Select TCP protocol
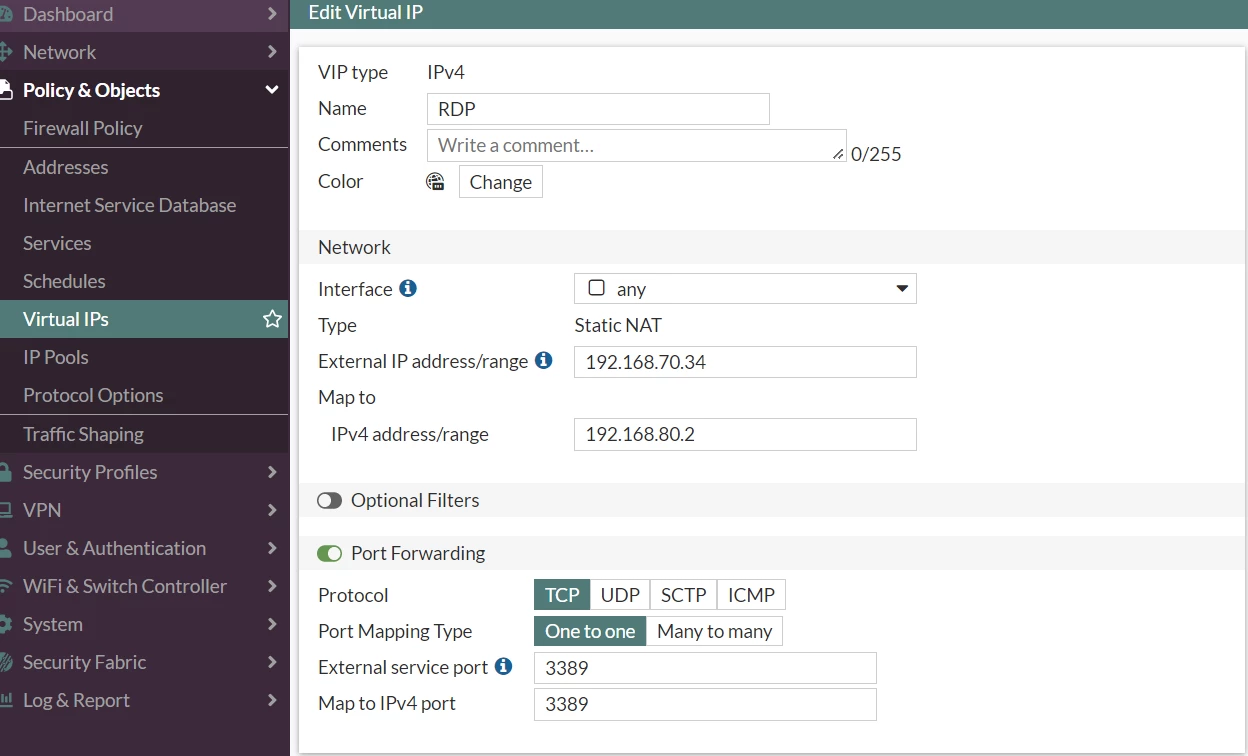The height and width of the screenshot is (756, 1248). point(562,595)
